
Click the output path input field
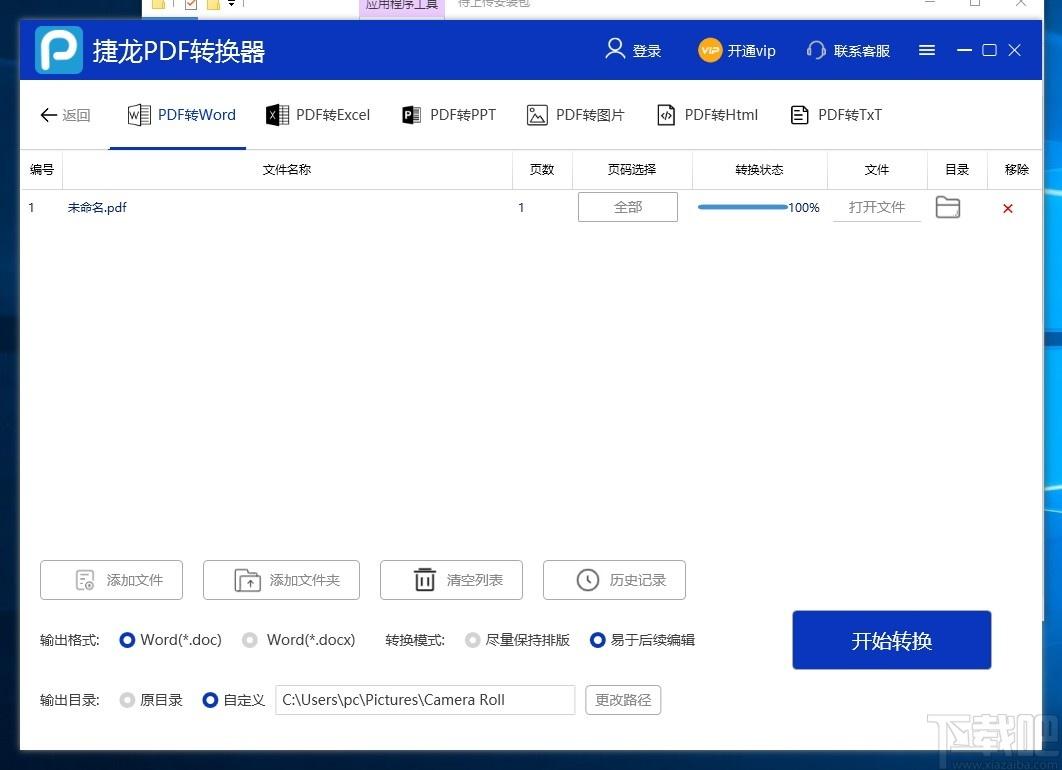pyautogui.click(x=425, y=700)
